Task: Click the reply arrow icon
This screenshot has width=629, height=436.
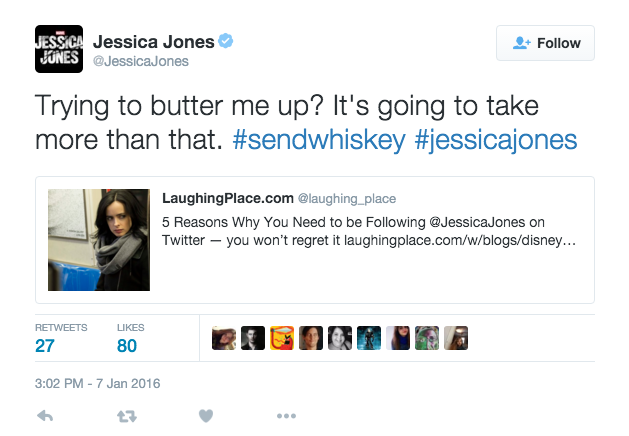Action: coord(44,416)
